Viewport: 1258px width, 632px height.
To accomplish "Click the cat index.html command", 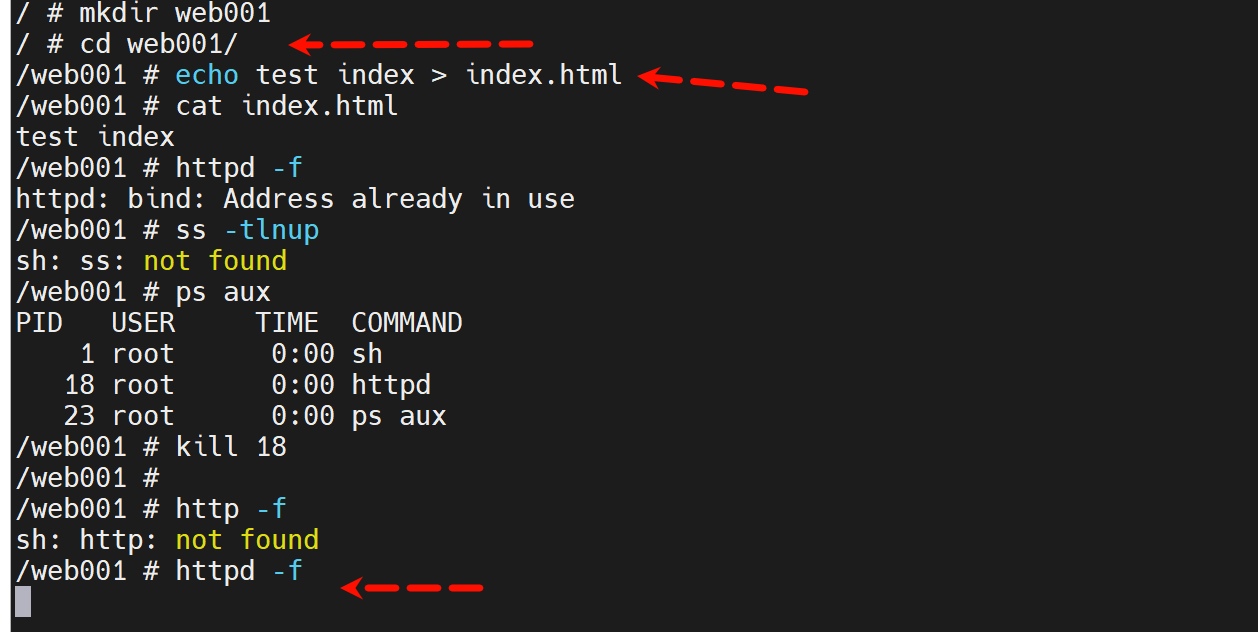I will [286, 106].
